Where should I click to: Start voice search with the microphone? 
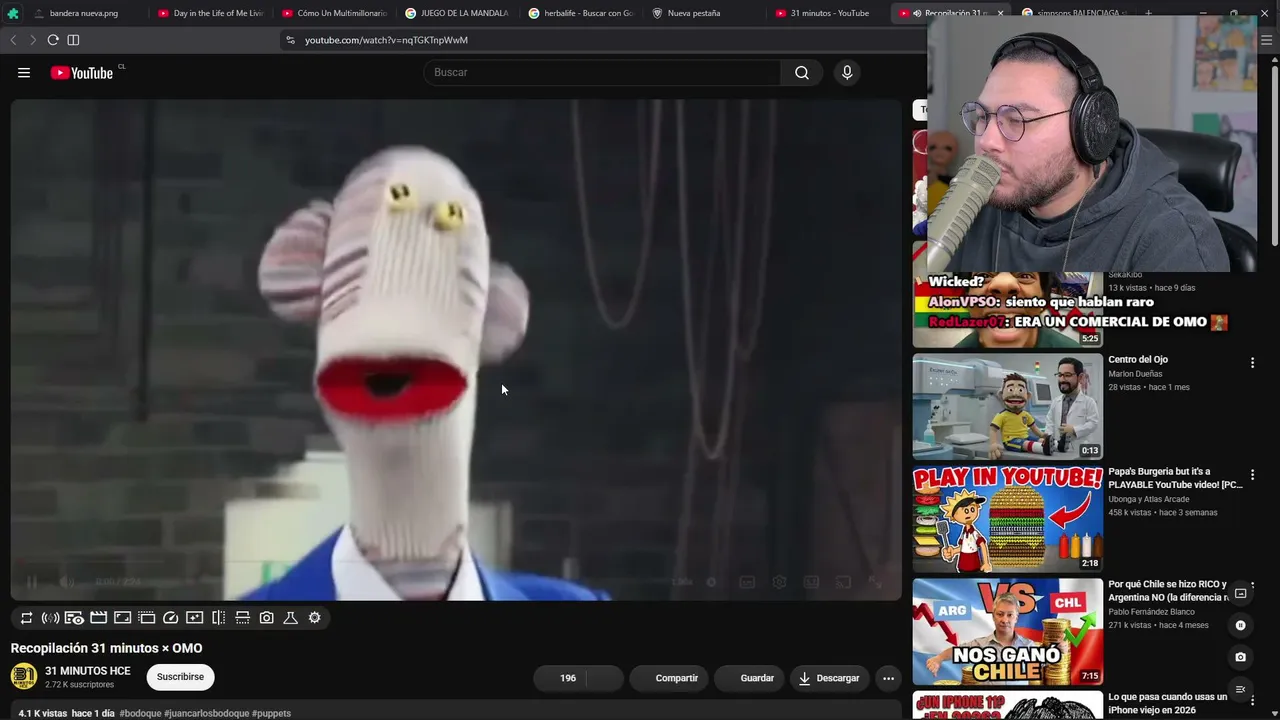point(847,72)
